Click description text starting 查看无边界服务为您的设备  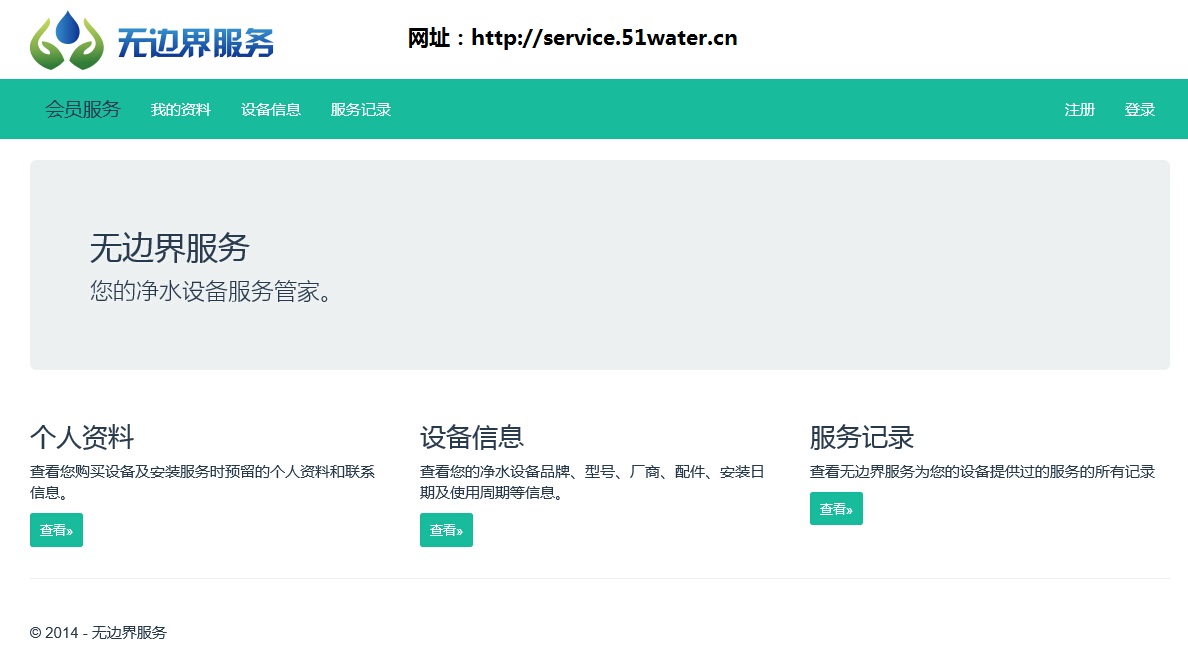click(x=982, y=471)
